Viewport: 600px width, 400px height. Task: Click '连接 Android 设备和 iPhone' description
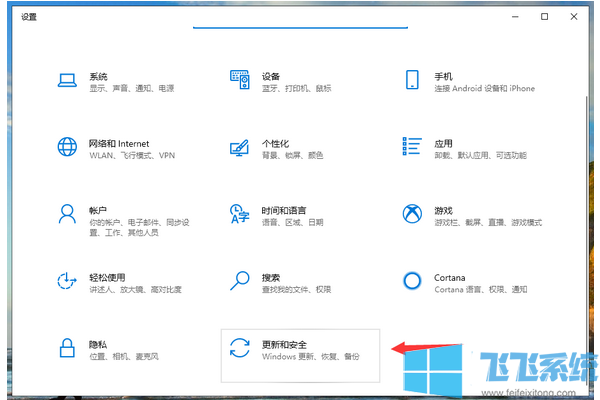(484, 88)
